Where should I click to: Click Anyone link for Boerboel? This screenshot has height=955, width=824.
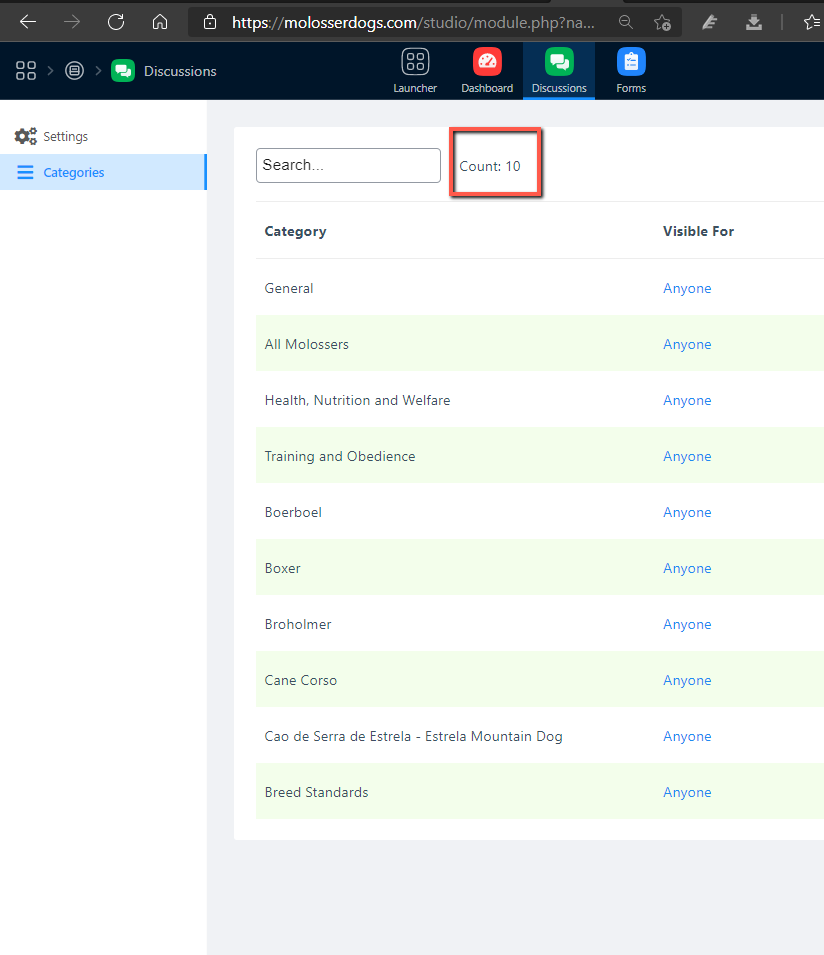(687, 512)
